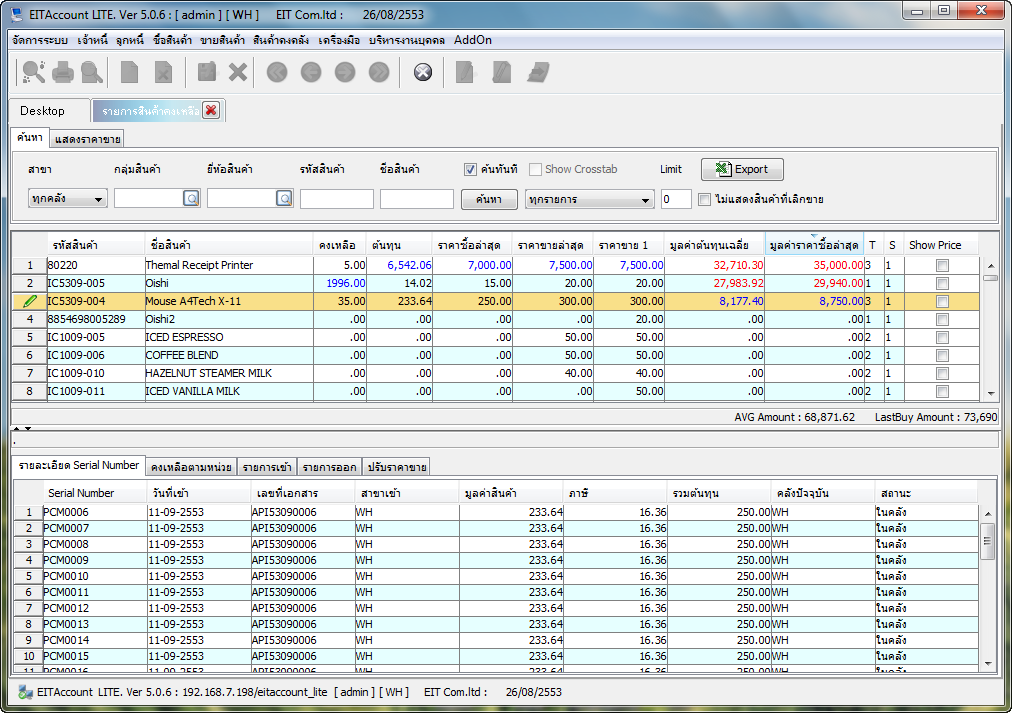Expand the ทุกรายการ filter dropdown
The image size is (1012, 713).
click(x=590, y=199)
